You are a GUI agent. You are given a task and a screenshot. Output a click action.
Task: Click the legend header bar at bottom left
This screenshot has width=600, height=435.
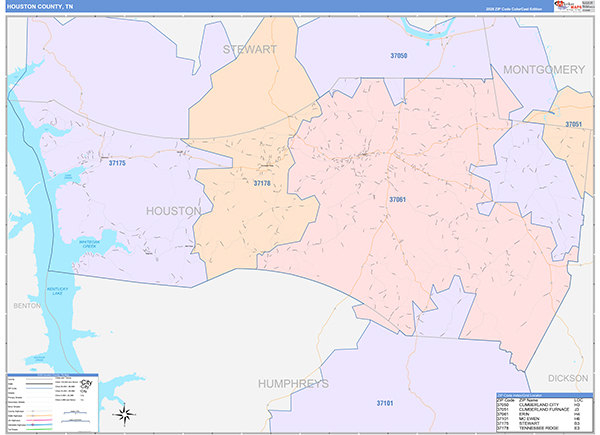[53, 375]
